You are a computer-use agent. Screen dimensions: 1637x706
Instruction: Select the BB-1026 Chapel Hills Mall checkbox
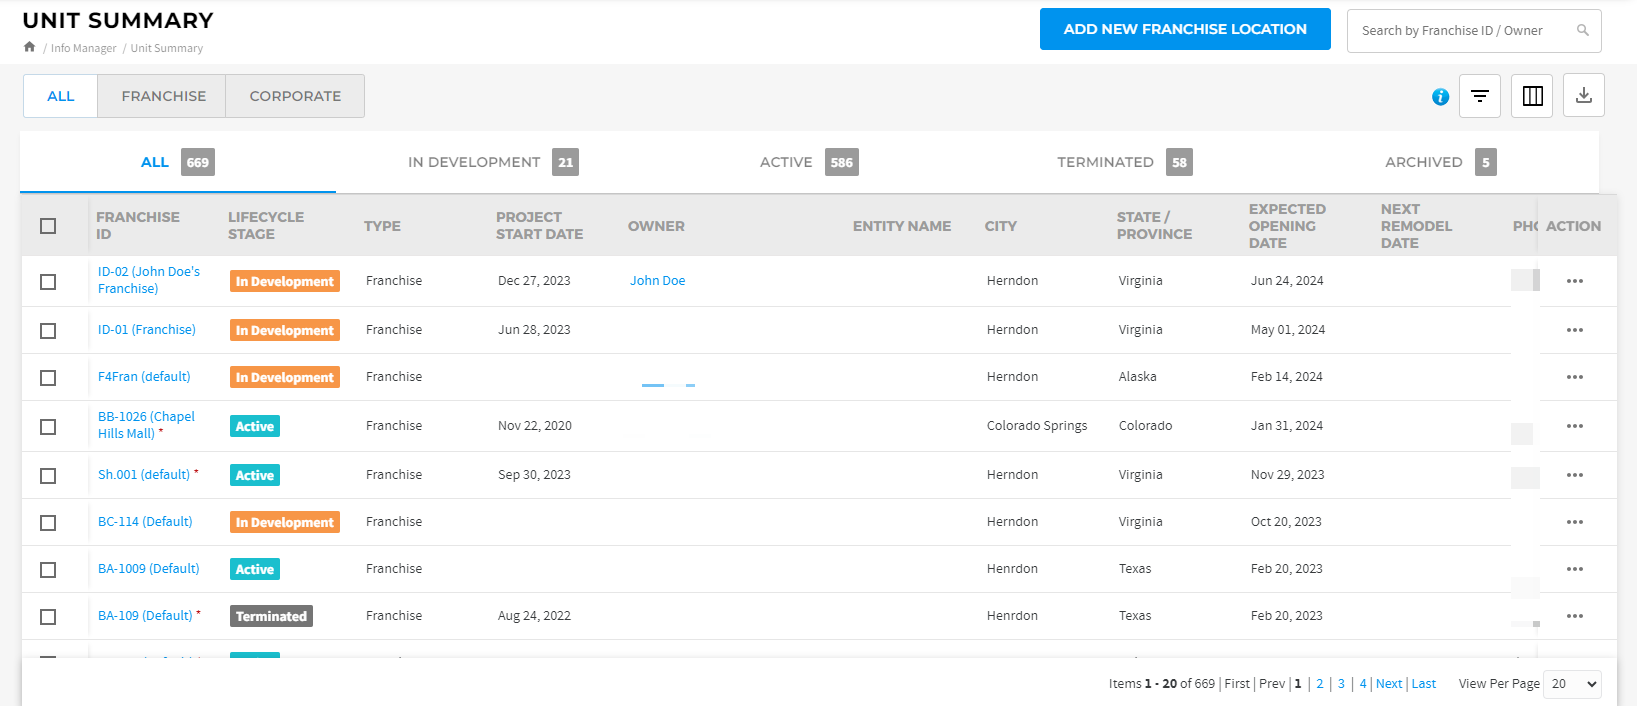pos(48,427)
